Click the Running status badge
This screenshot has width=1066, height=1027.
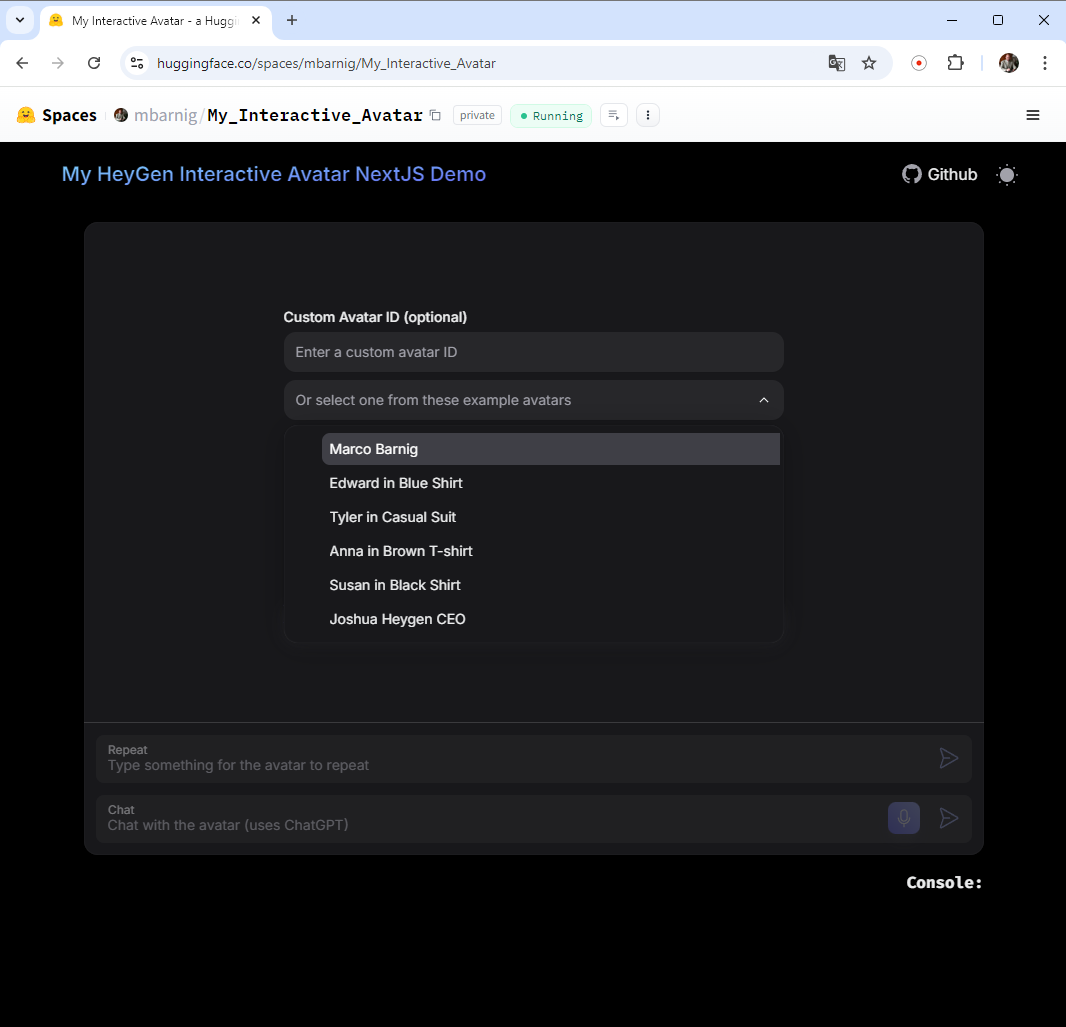coord(551,116)
